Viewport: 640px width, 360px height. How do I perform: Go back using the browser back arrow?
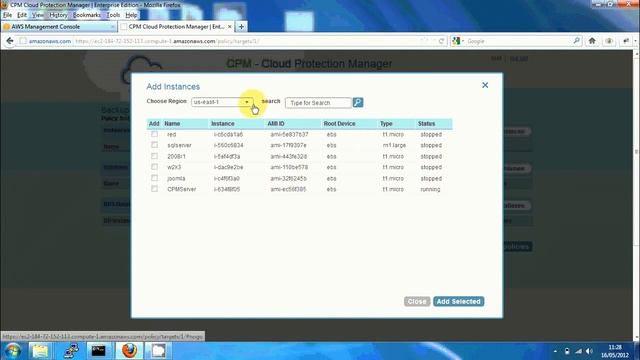coord(10,41)
